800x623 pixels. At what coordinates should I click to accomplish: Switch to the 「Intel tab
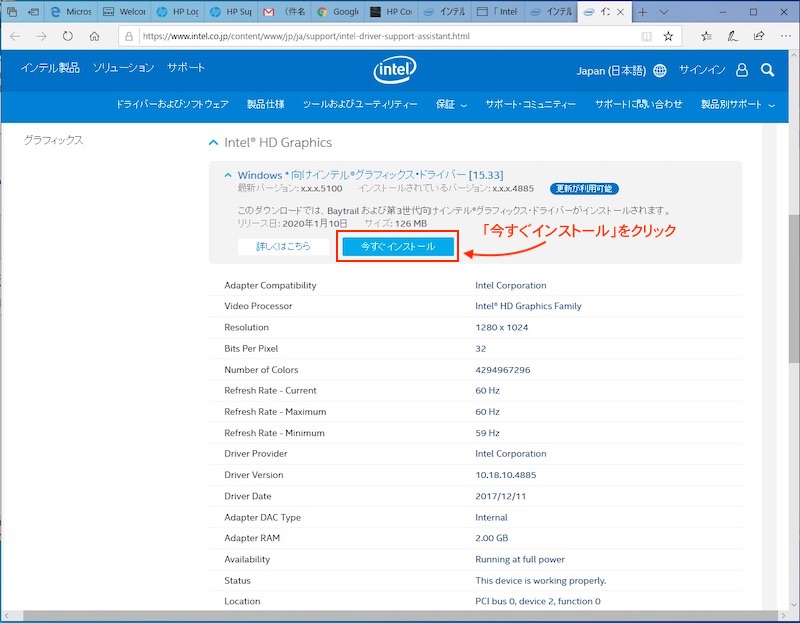coord(497,12)
